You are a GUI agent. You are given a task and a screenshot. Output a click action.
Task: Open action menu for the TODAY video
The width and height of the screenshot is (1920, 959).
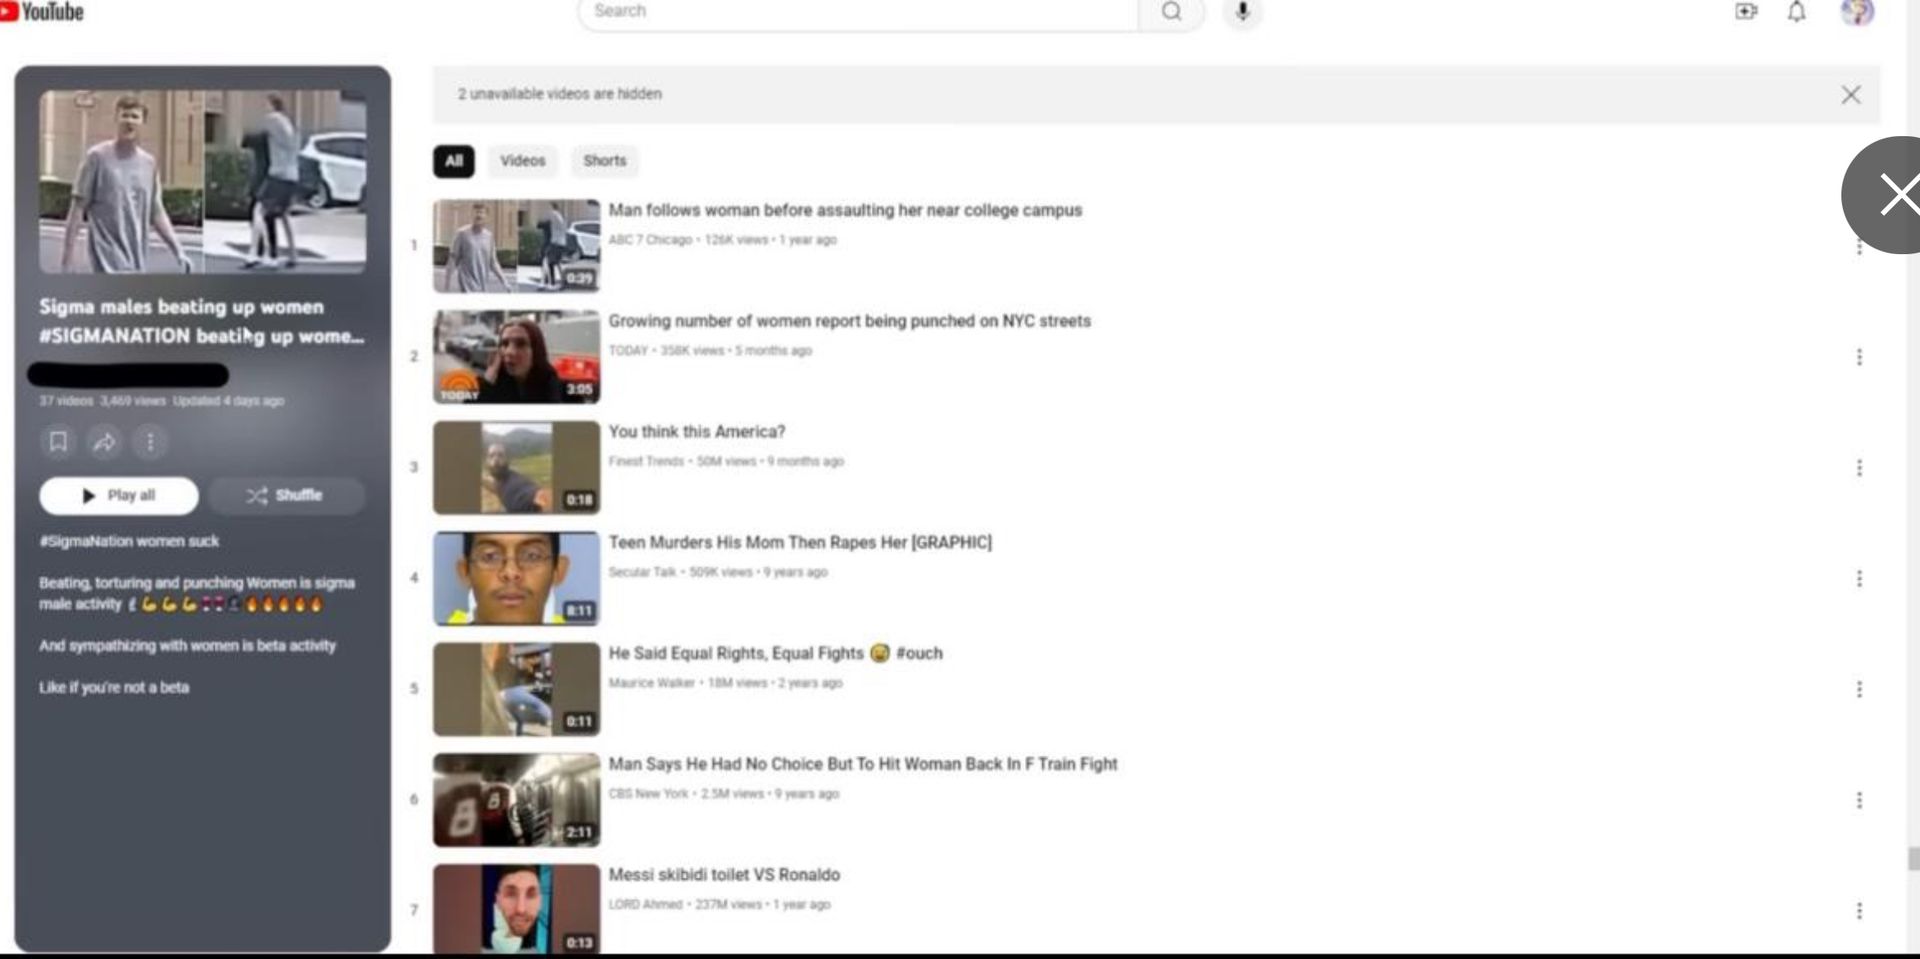pos(1859,357)
